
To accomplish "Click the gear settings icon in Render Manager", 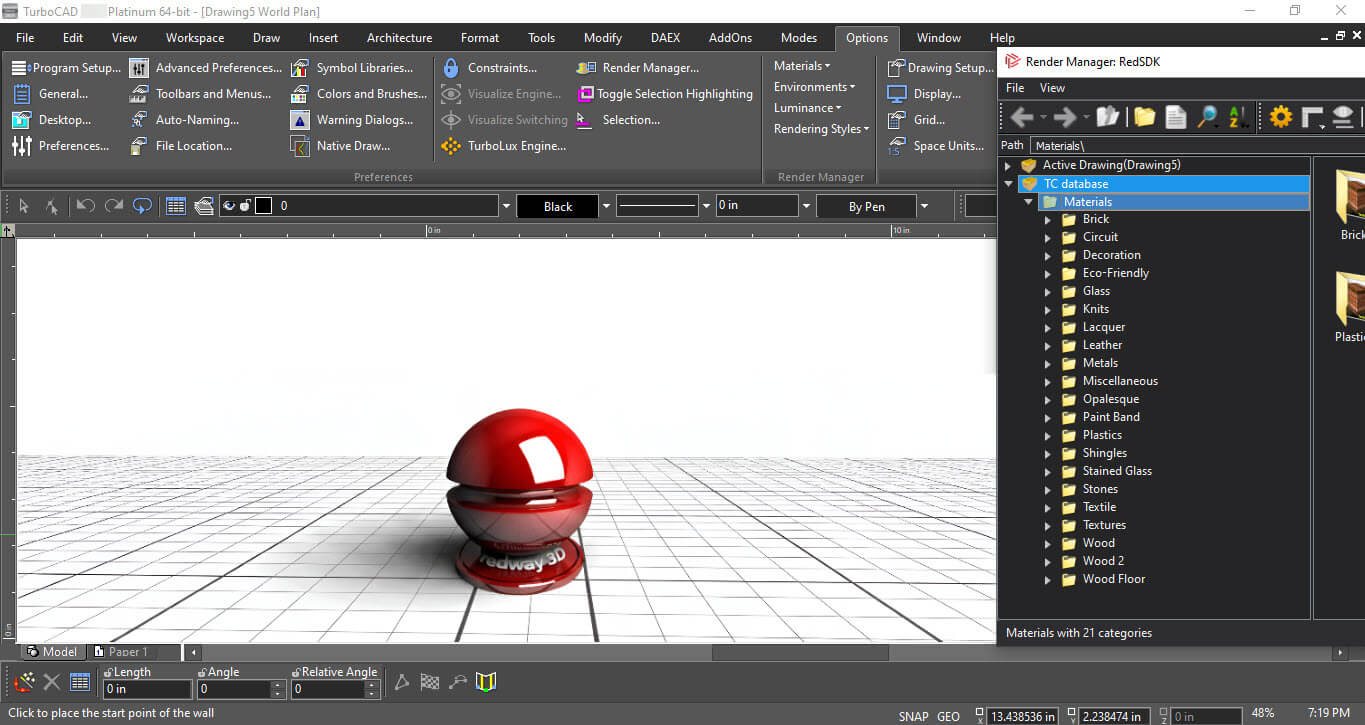I will pyautogui.click(x=1280, y=117).
